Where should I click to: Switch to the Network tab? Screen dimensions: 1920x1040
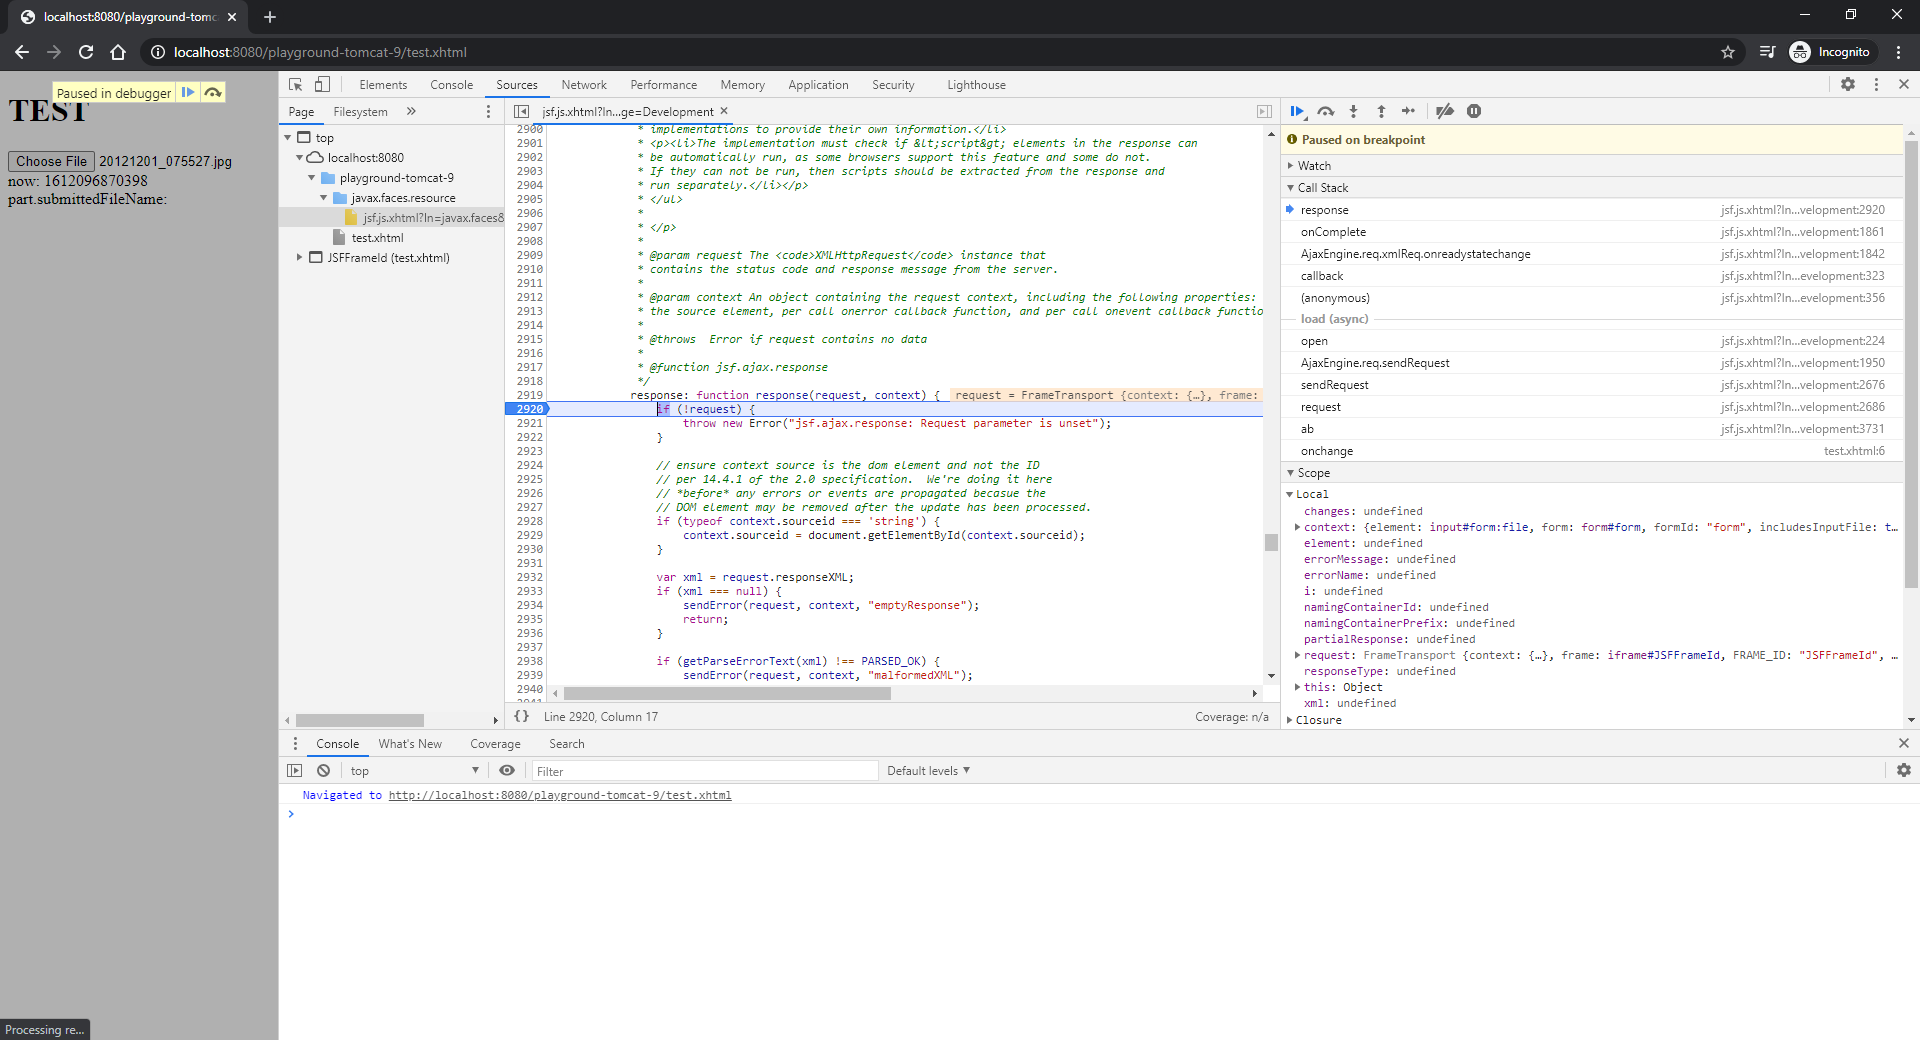tap(583, 84)
